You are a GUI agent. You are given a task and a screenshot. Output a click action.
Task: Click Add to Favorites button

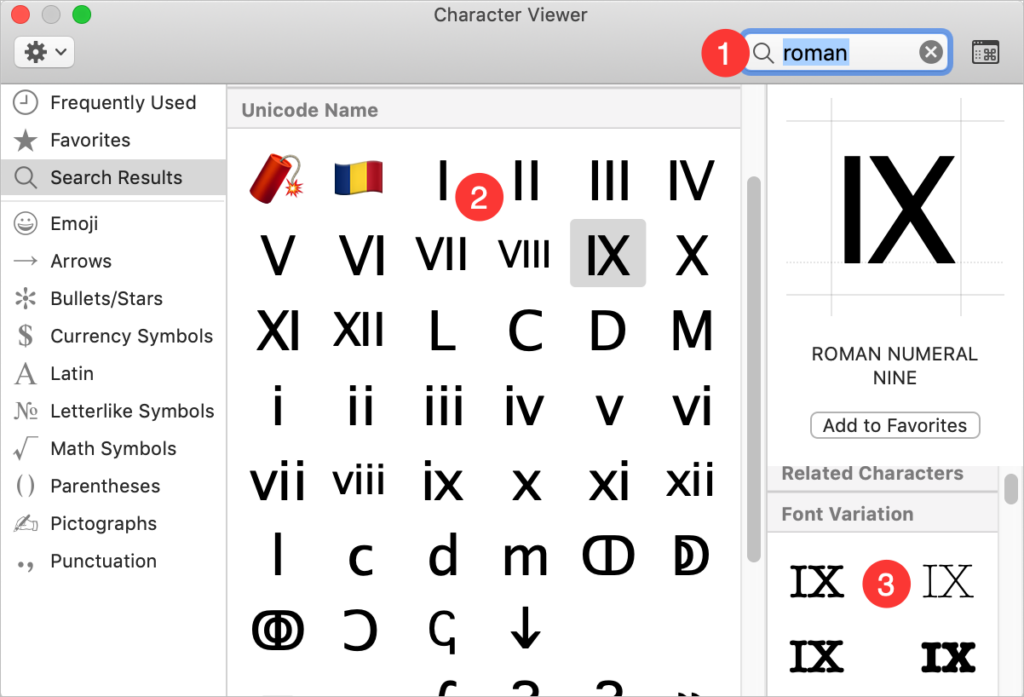point(895,425)
